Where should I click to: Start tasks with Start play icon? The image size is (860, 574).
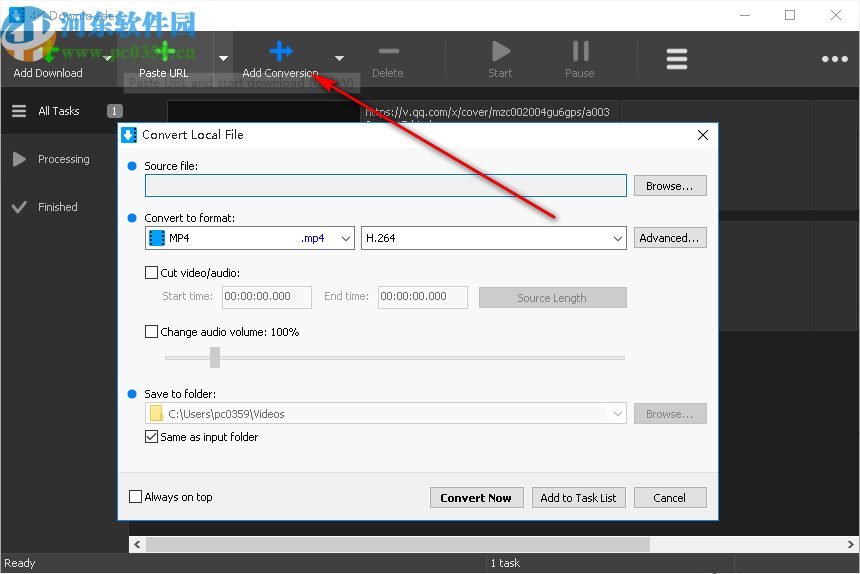pos(500,51)
